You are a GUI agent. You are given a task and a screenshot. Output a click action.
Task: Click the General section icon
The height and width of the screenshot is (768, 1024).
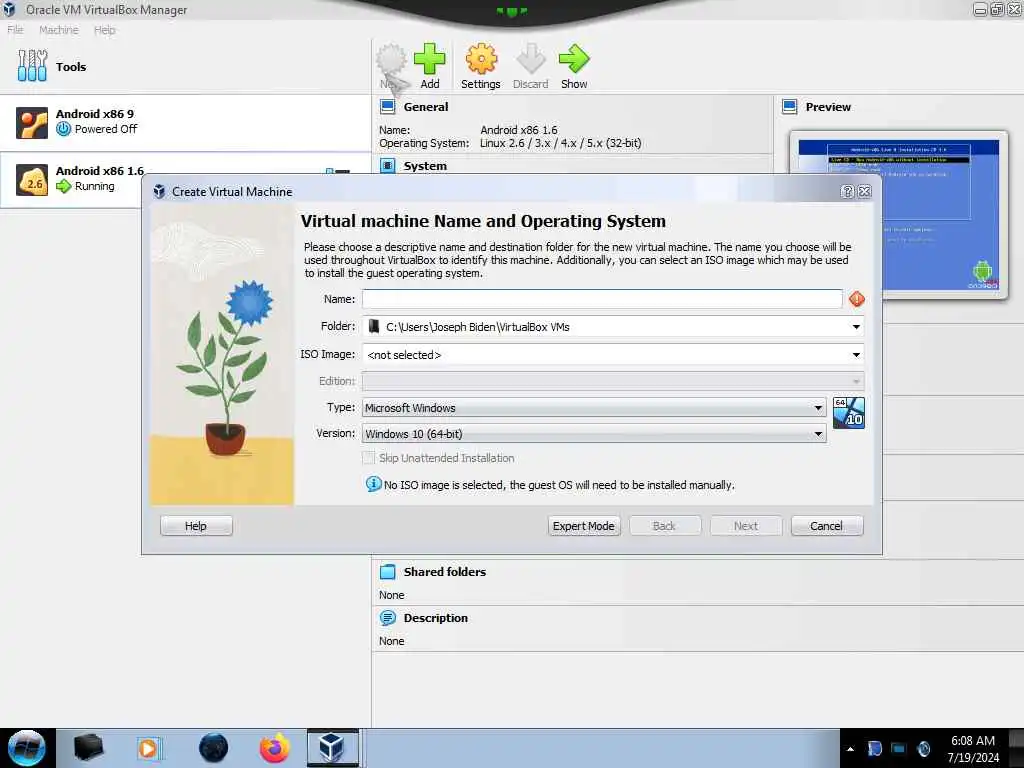click(387, 106)
